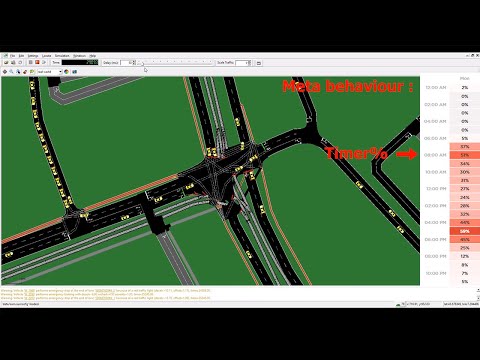Click the Open Simulation toolbar icon
The image size is (480, 360).
pyautogui.click(x=6, y=62)
